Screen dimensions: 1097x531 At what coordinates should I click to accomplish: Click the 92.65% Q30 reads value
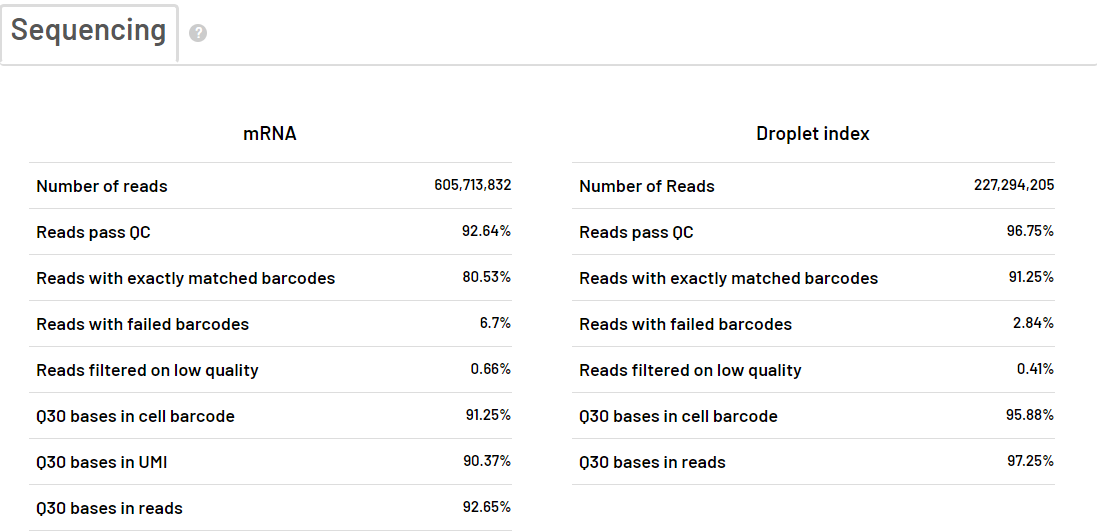(486, 507)
